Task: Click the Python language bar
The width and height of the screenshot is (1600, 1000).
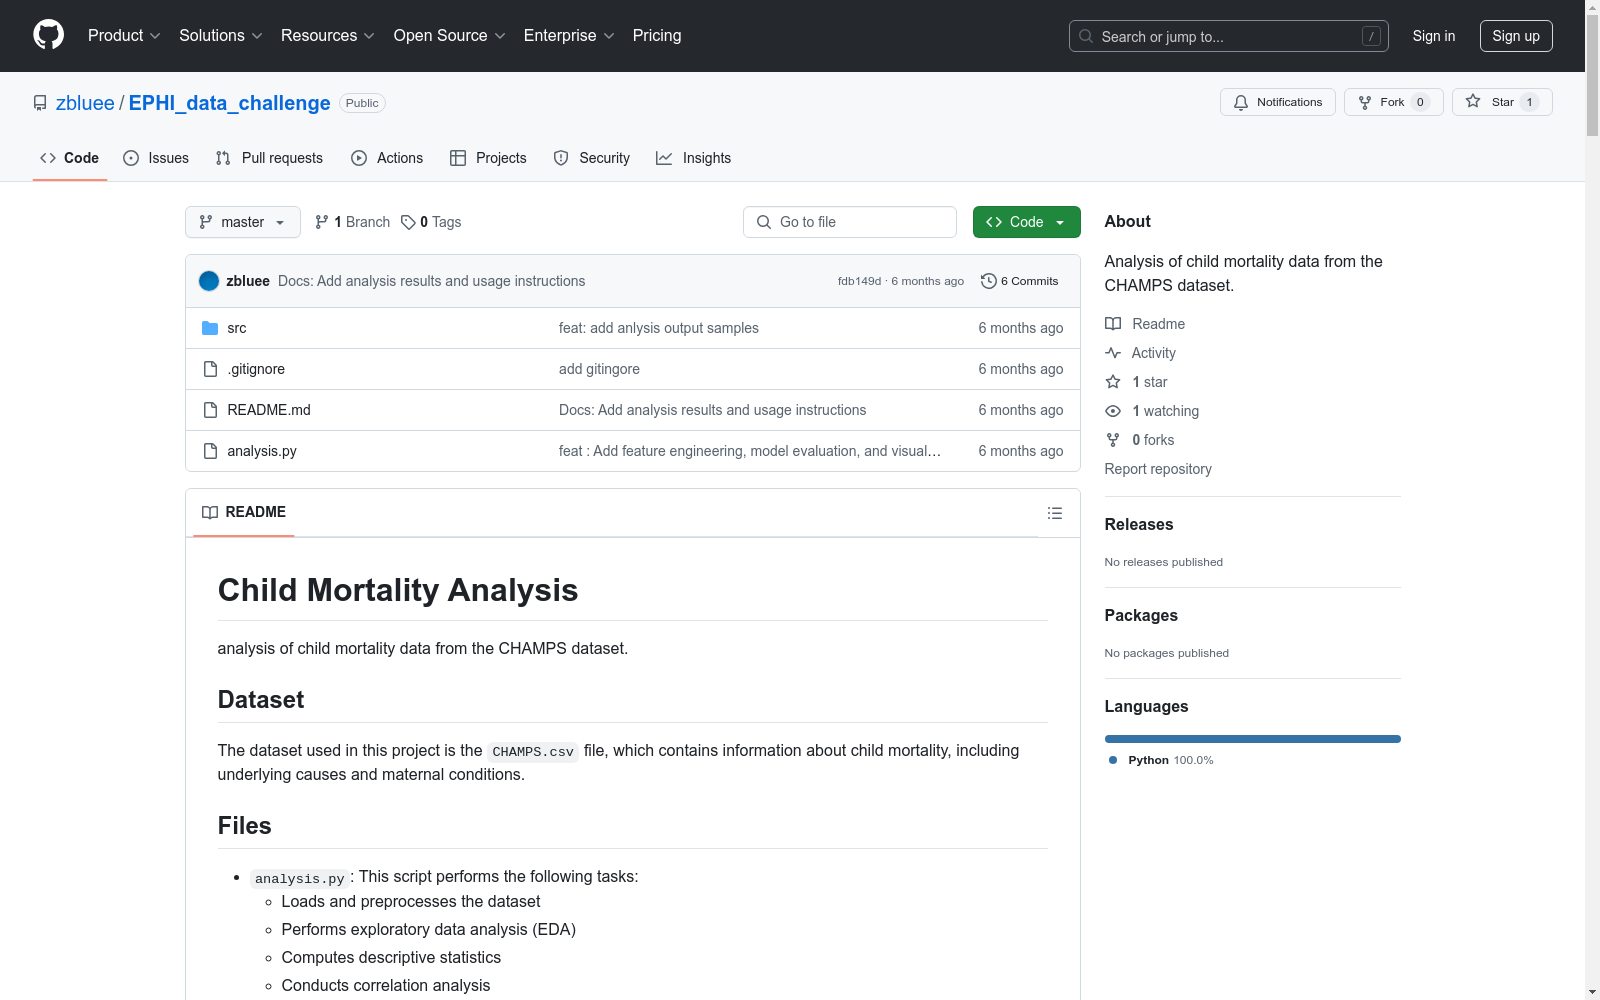Action: pyautogui.click(x=1253, y=739)
